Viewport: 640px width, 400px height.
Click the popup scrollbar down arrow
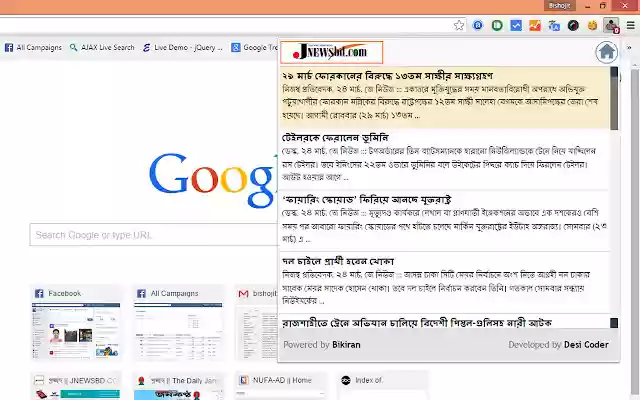tap(614, 323)
